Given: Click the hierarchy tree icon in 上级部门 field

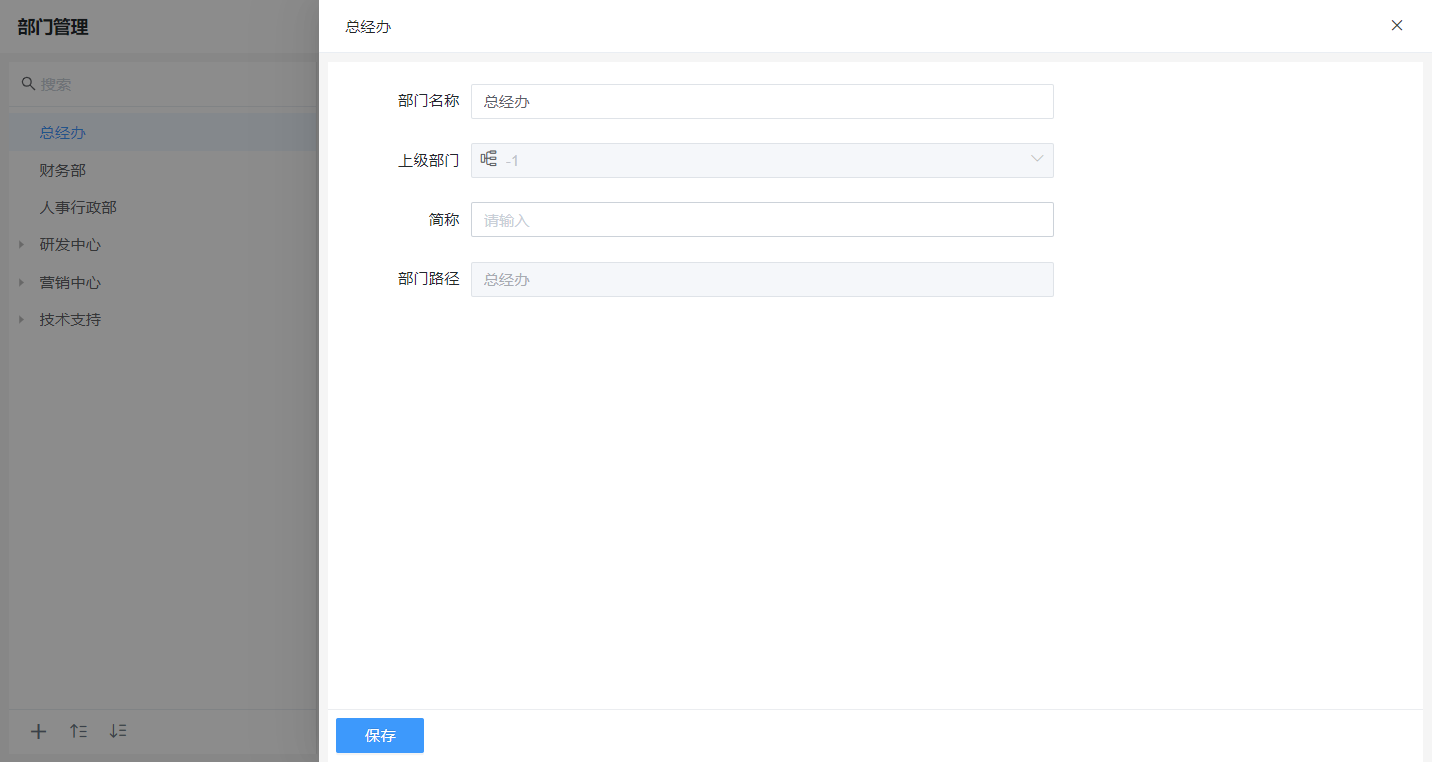Looking at the screenshot, I should 489,159.
